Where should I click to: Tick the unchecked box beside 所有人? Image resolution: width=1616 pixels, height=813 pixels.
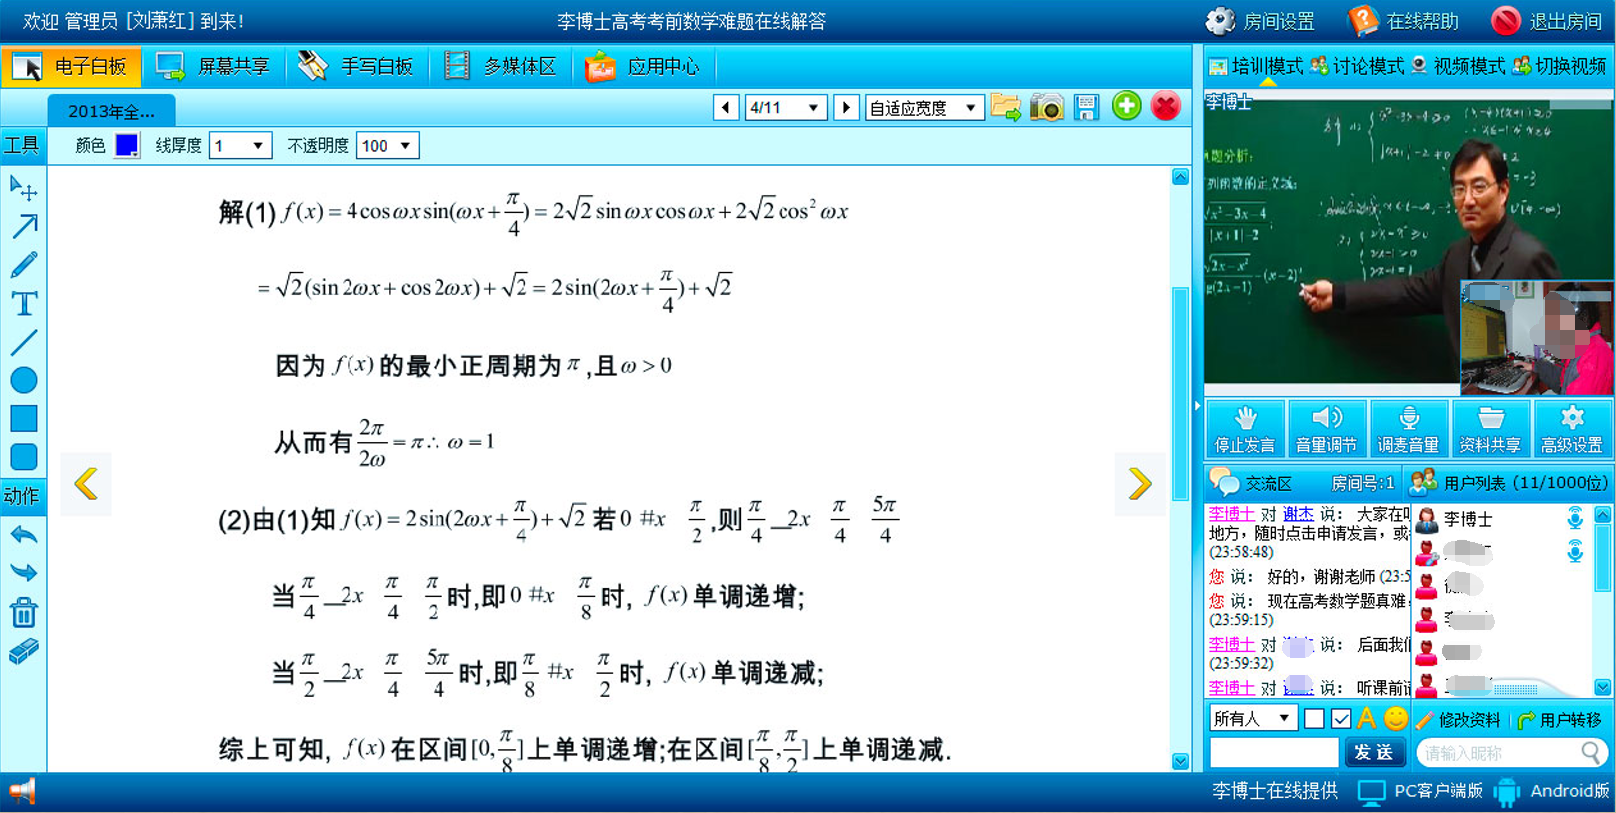1314,719
